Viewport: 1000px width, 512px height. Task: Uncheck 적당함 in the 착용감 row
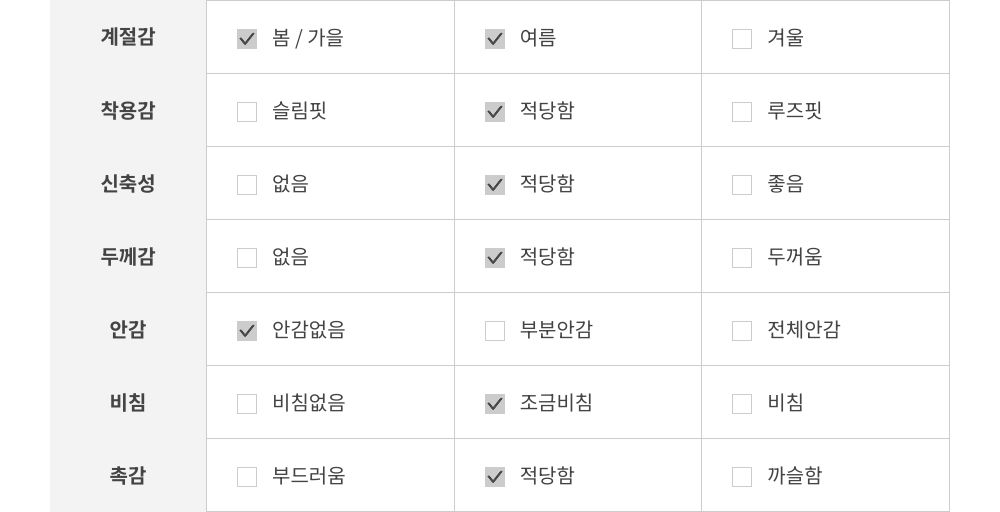pyautogui.click(x=495, y=112)
